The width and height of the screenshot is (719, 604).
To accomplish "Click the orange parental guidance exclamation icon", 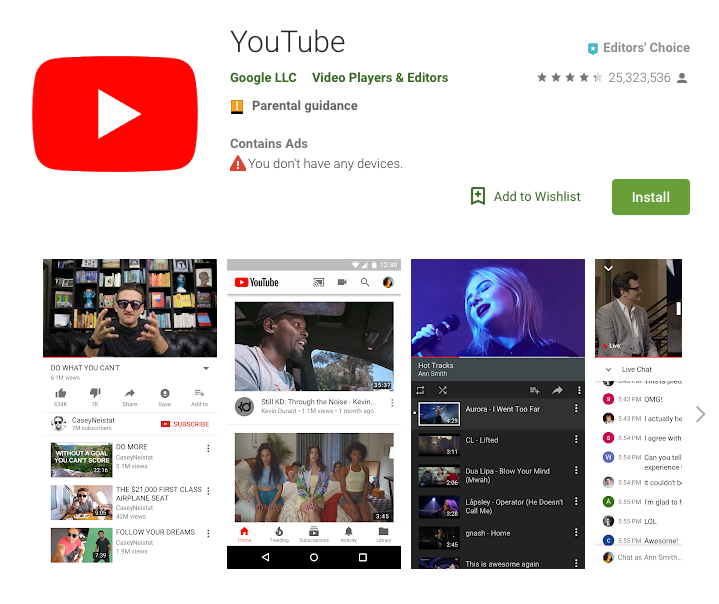I will pyautogui.click(x=237, y=106).
